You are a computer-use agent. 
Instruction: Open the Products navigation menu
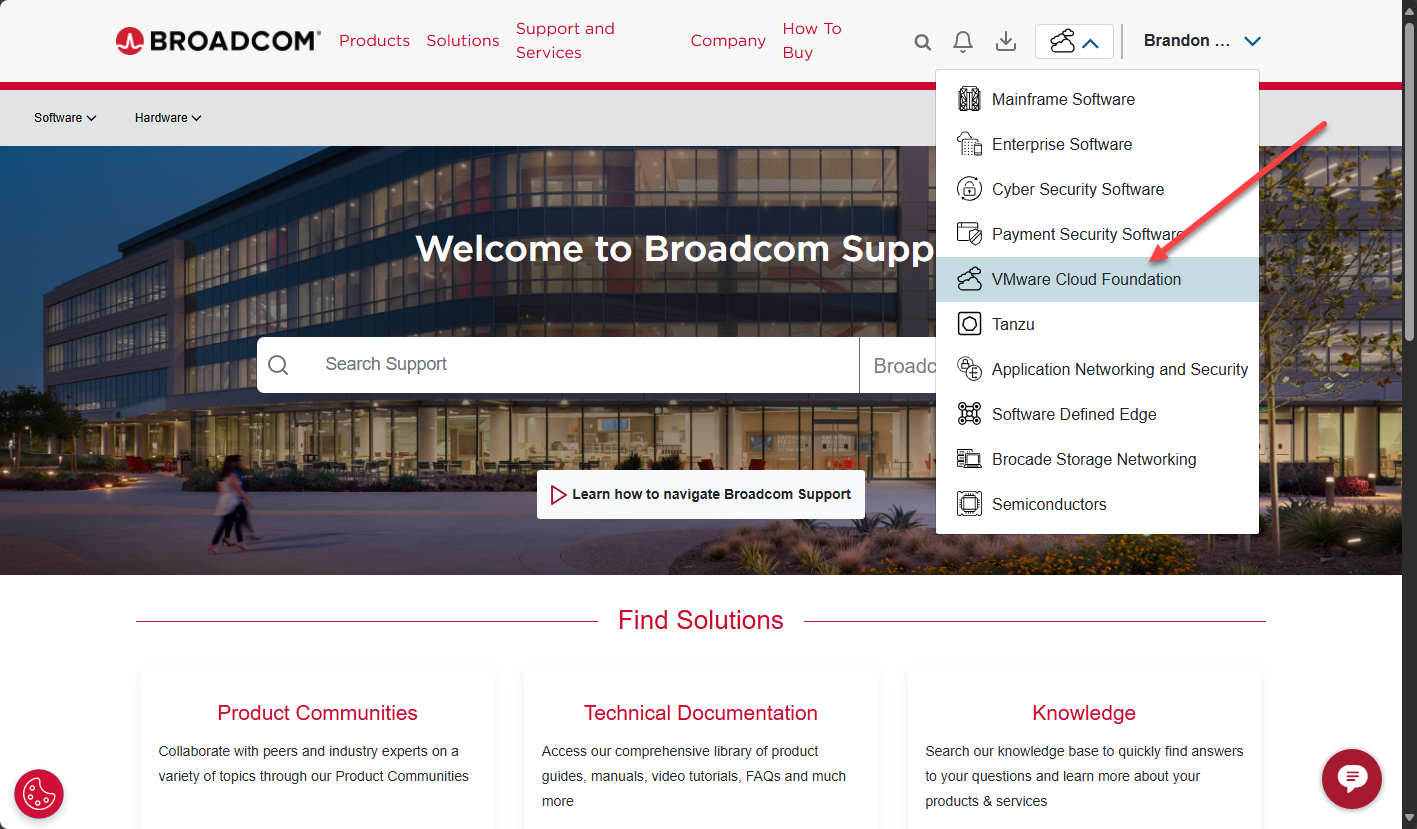click(x=374, y=41)
